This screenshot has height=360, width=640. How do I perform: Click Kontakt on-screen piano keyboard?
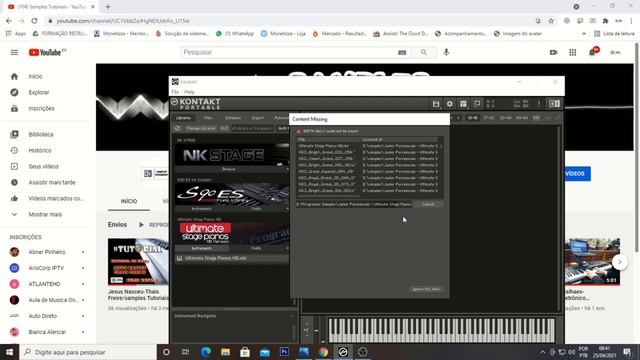point(442,330)
